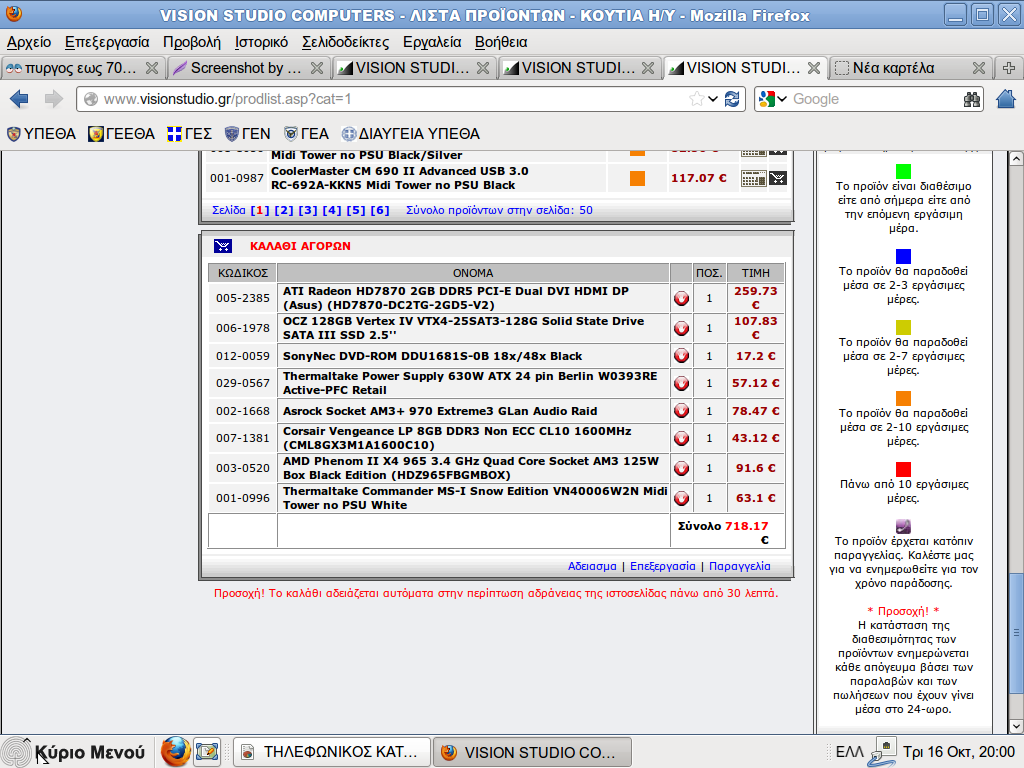Go to product list page [6]

[379, 210]
